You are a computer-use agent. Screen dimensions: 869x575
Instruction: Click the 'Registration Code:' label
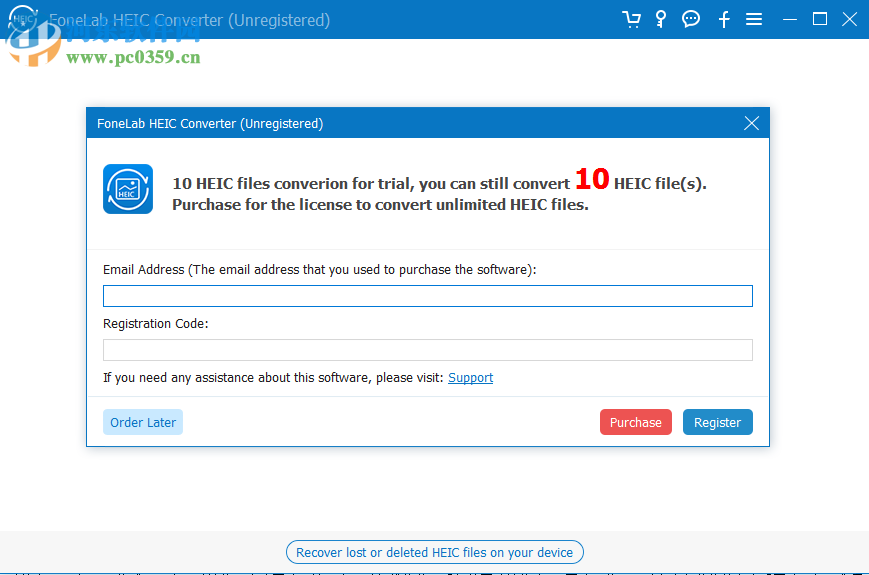click(x=156, y=324)
